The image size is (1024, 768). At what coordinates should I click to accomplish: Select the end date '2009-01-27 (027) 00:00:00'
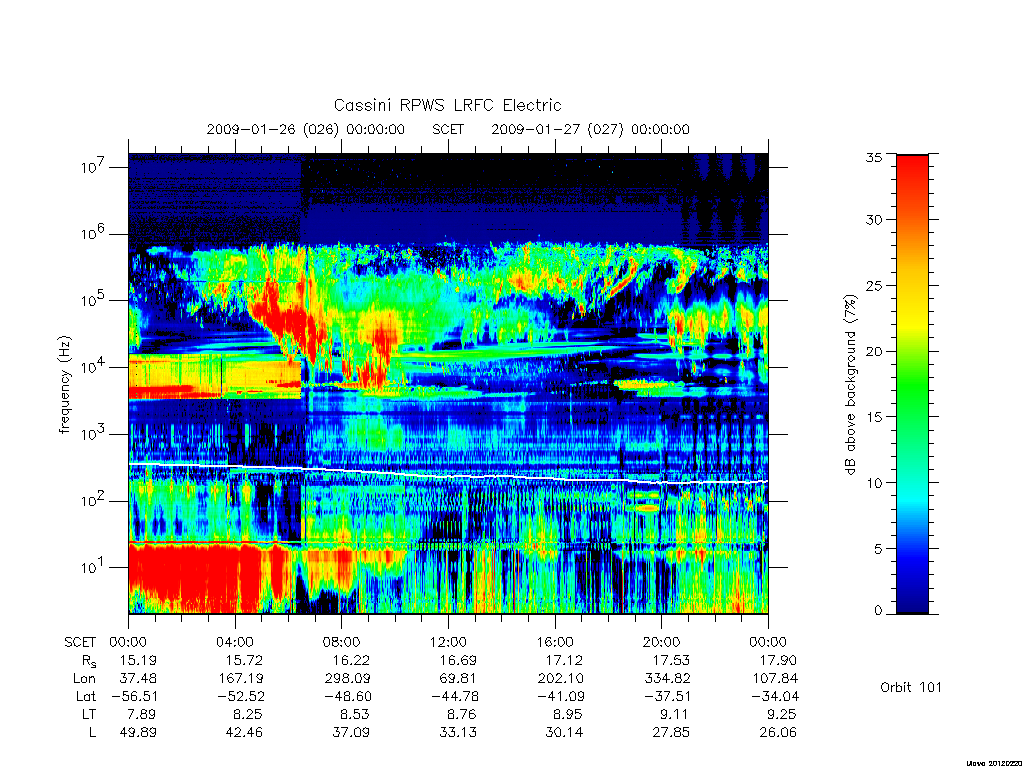tap(590, 129)
